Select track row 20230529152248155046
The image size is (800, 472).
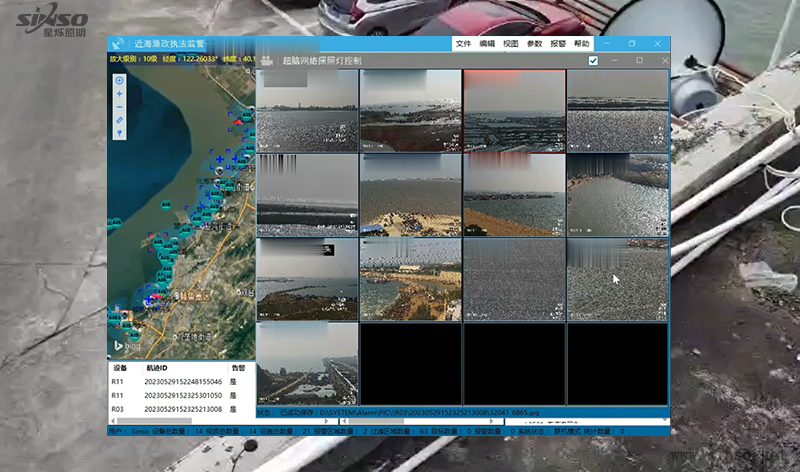point(183,382)
